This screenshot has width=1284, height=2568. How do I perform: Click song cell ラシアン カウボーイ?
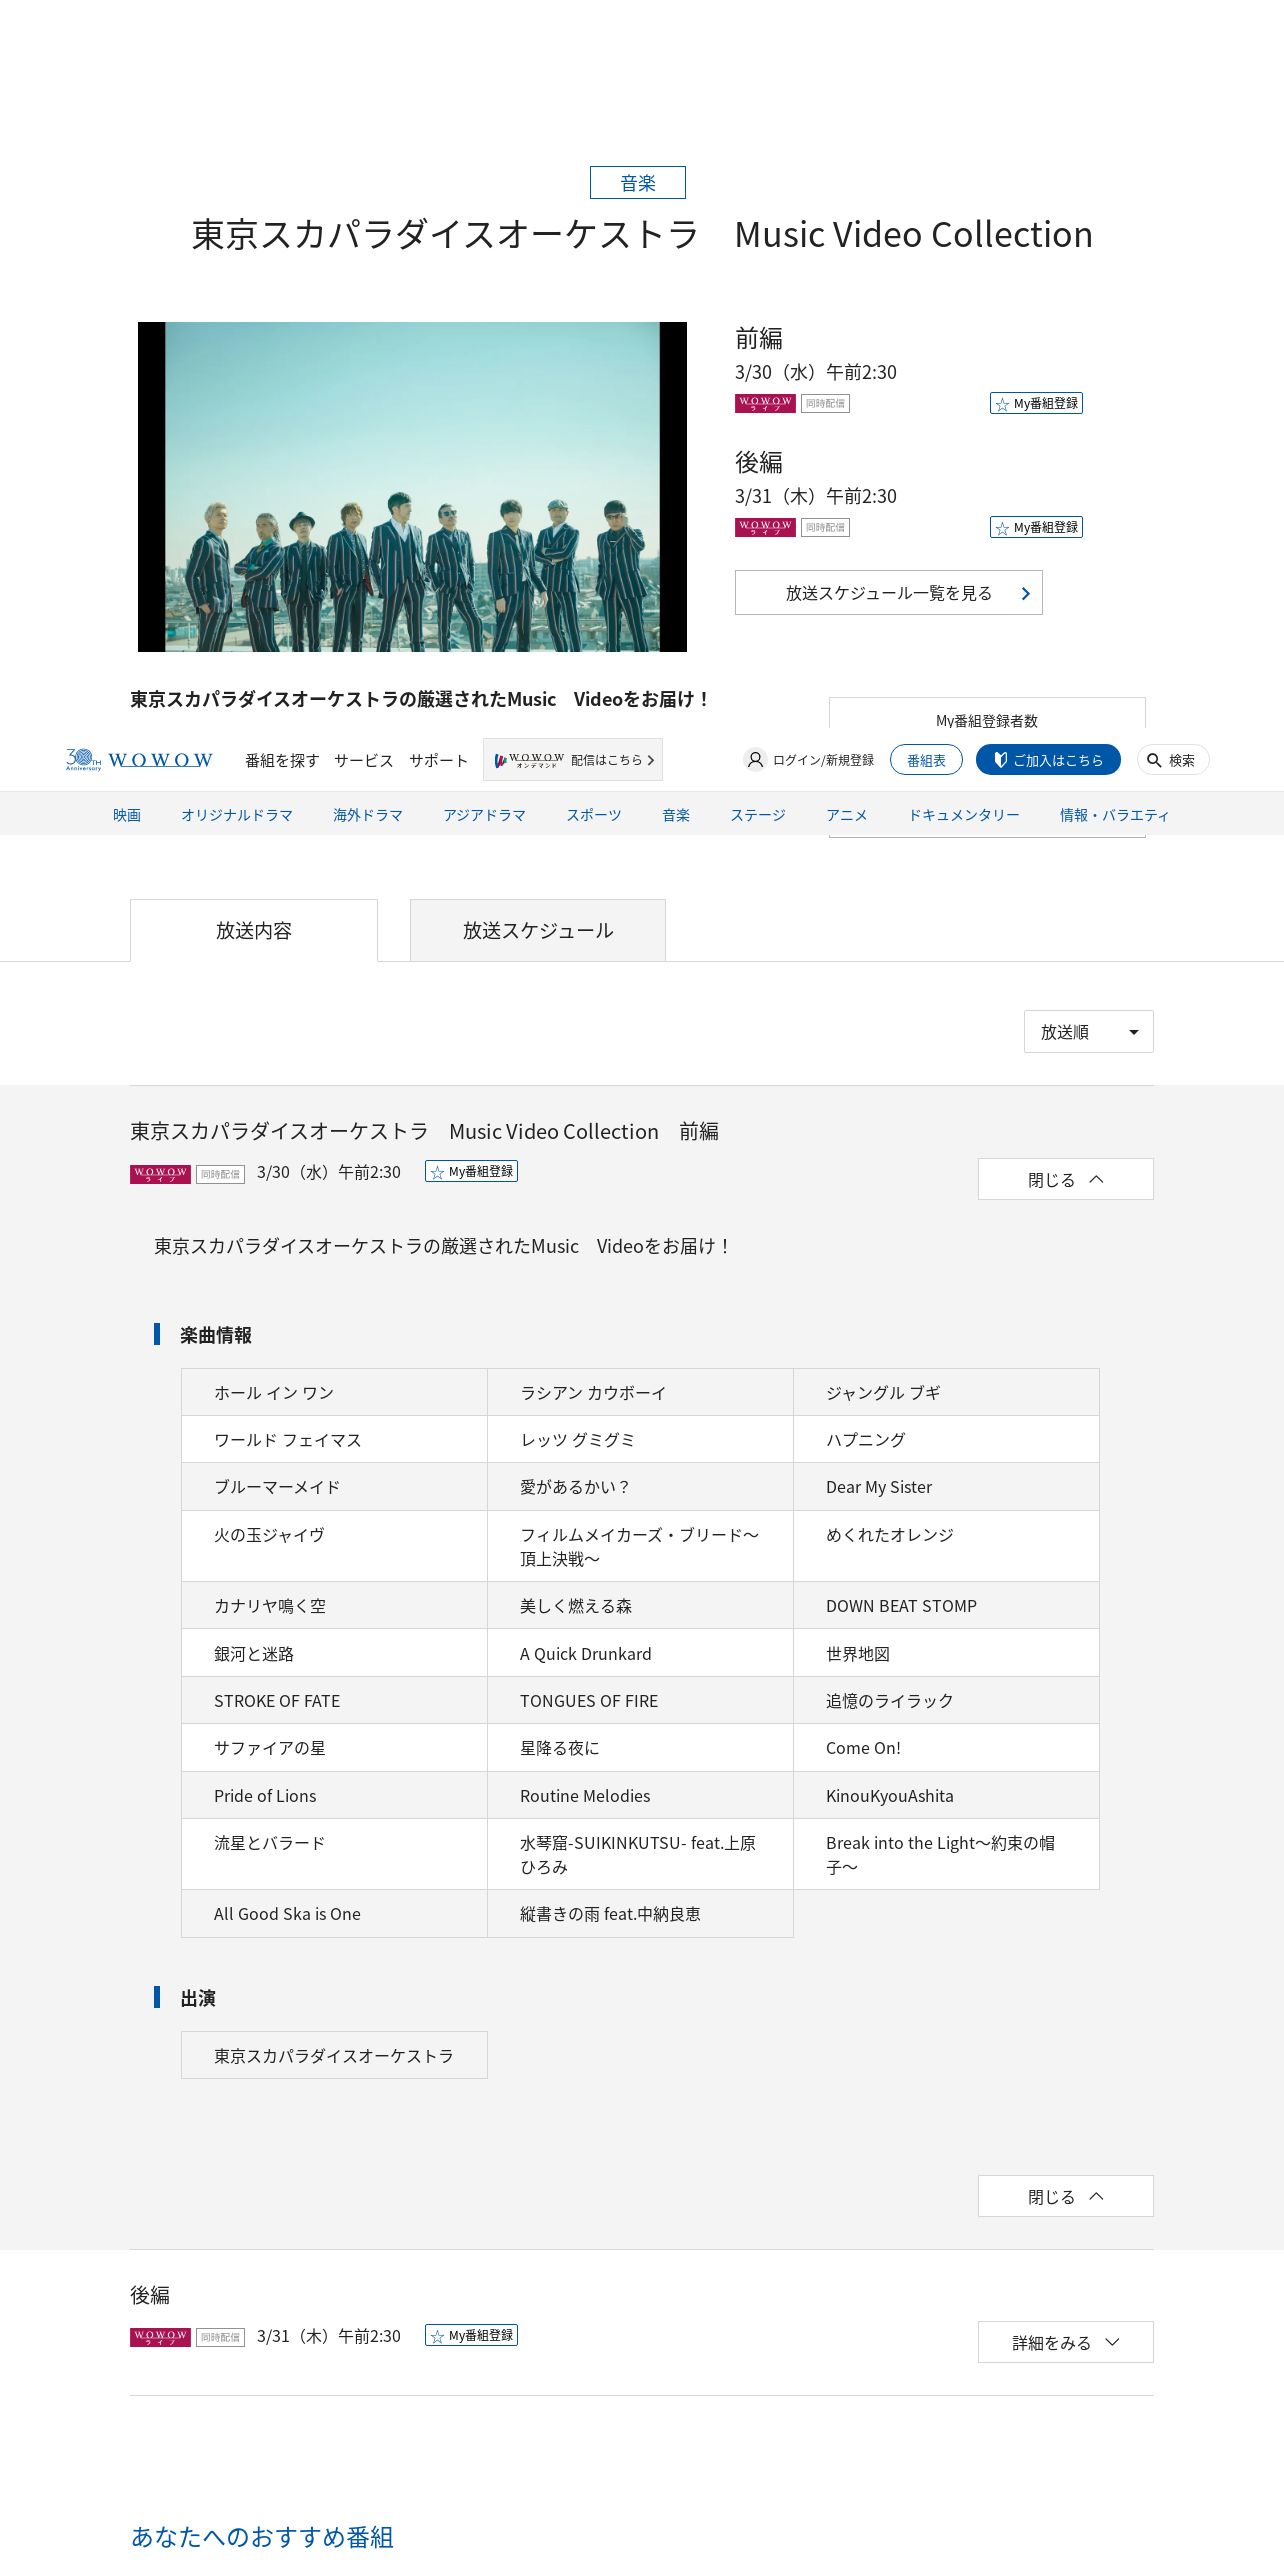(640, 1392)
